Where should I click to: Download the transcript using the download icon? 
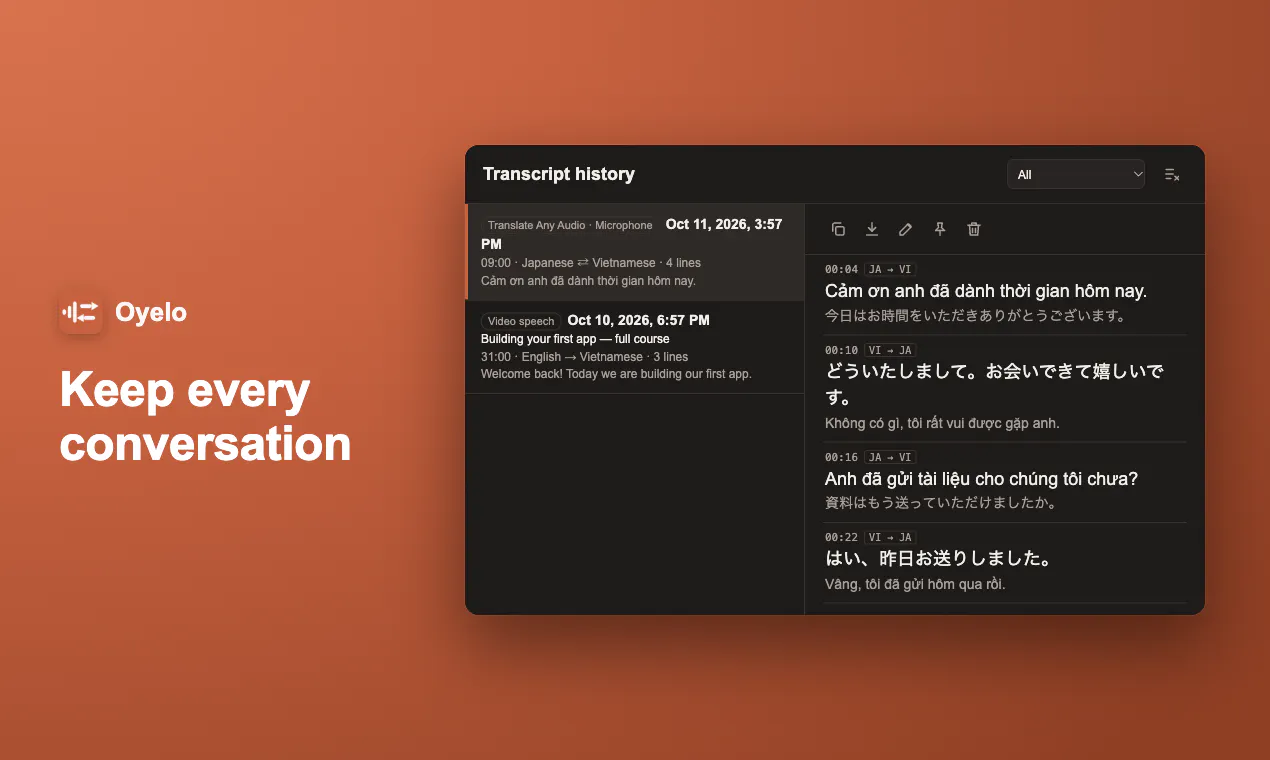pos(872,229)
